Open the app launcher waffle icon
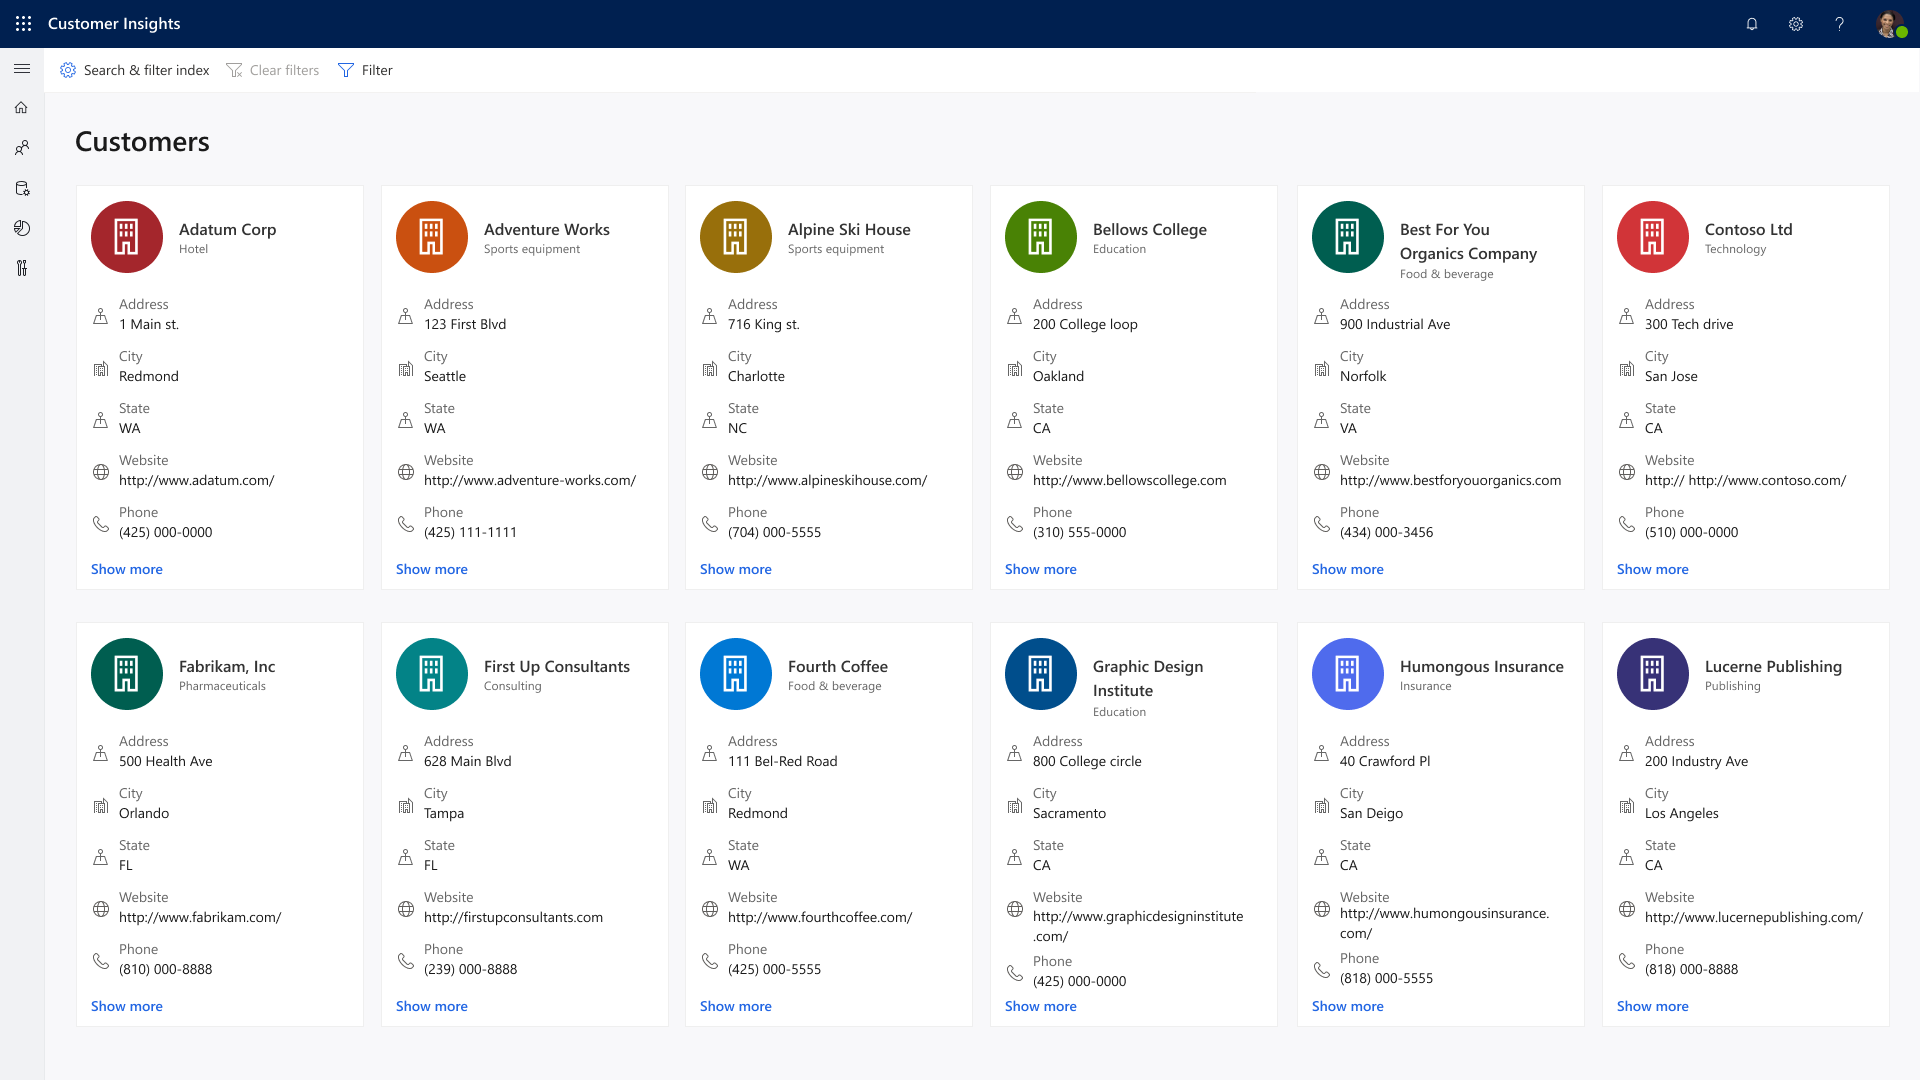This screenshot has height=1080, width=1920. coord(23,23)
